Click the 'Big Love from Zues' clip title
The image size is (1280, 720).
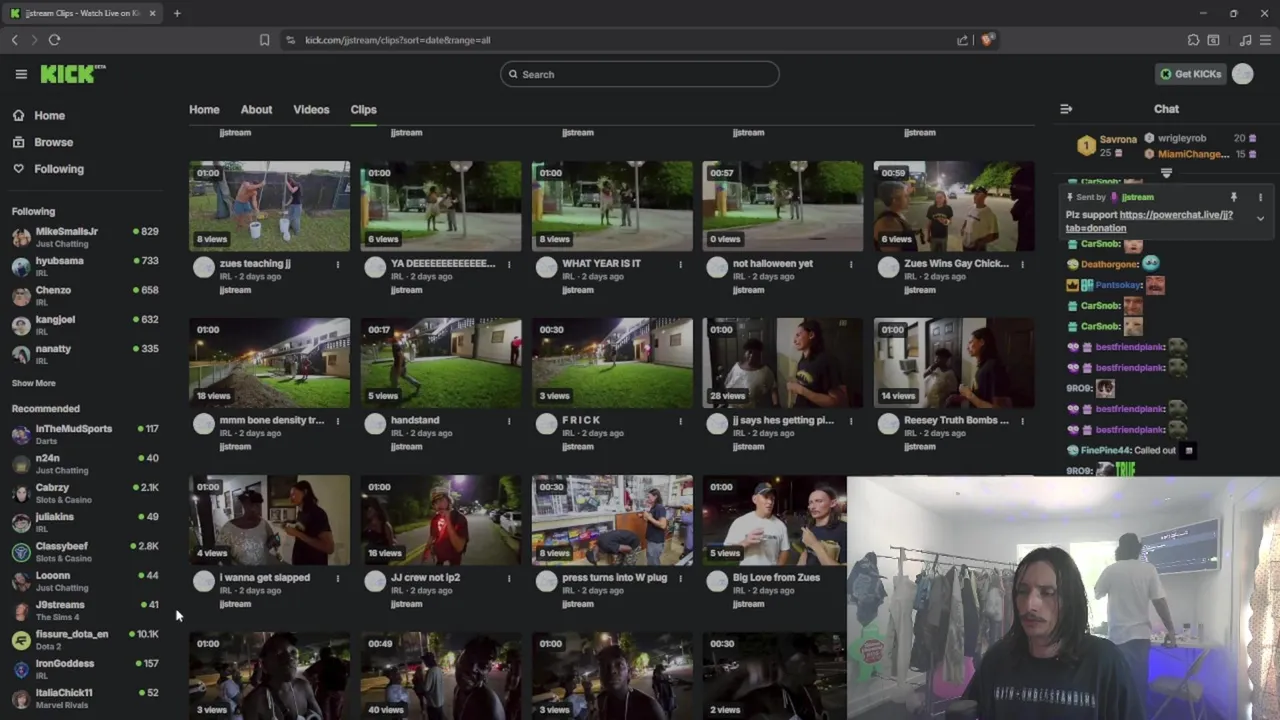pos(776,578)
